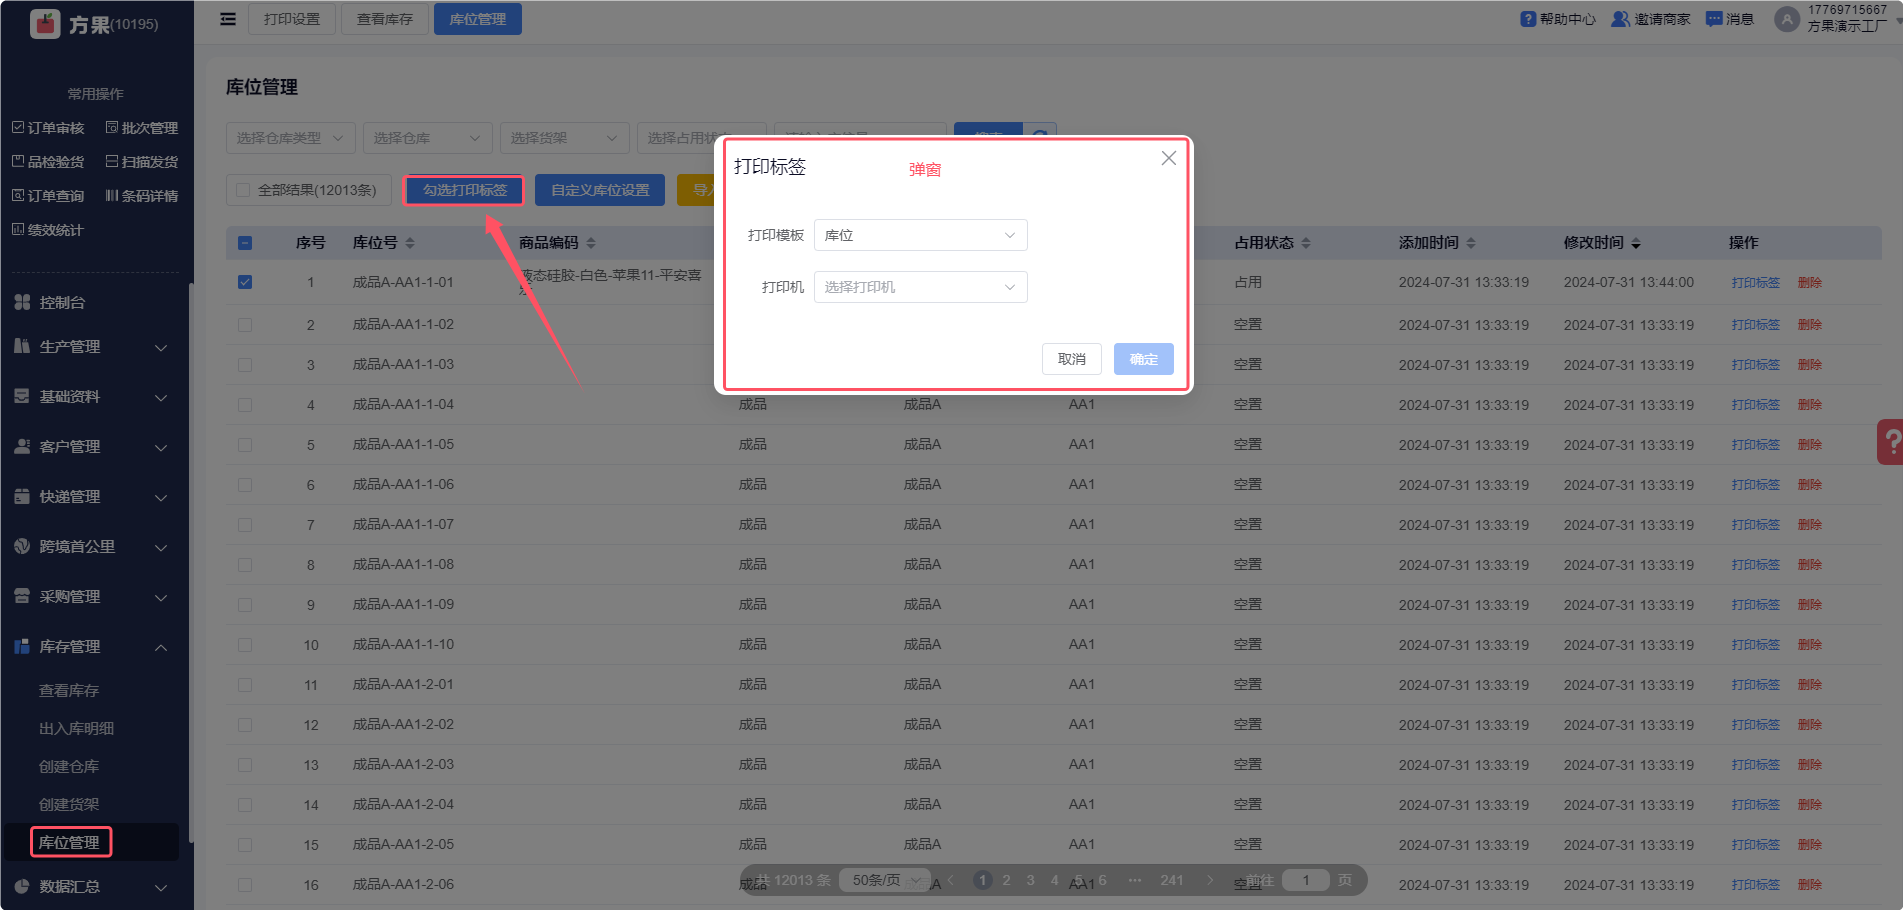This screenshot has height=910, width=1903.
Task: Sort by 修改时间 column
Action: pyautogui.click(x=1636, y=243)
